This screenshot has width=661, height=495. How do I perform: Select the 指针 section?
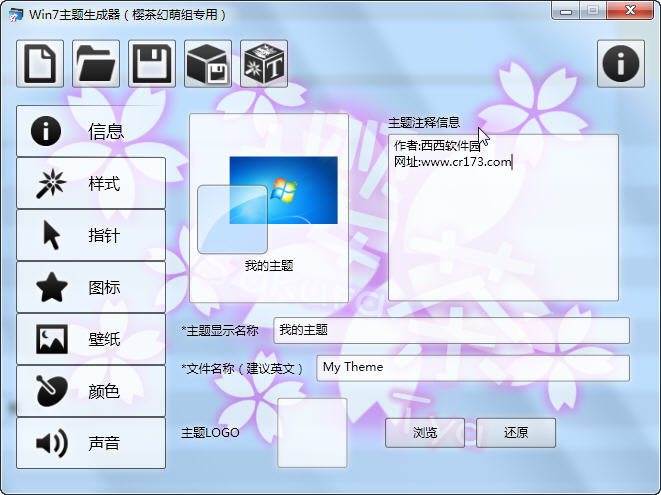point(91,235)
